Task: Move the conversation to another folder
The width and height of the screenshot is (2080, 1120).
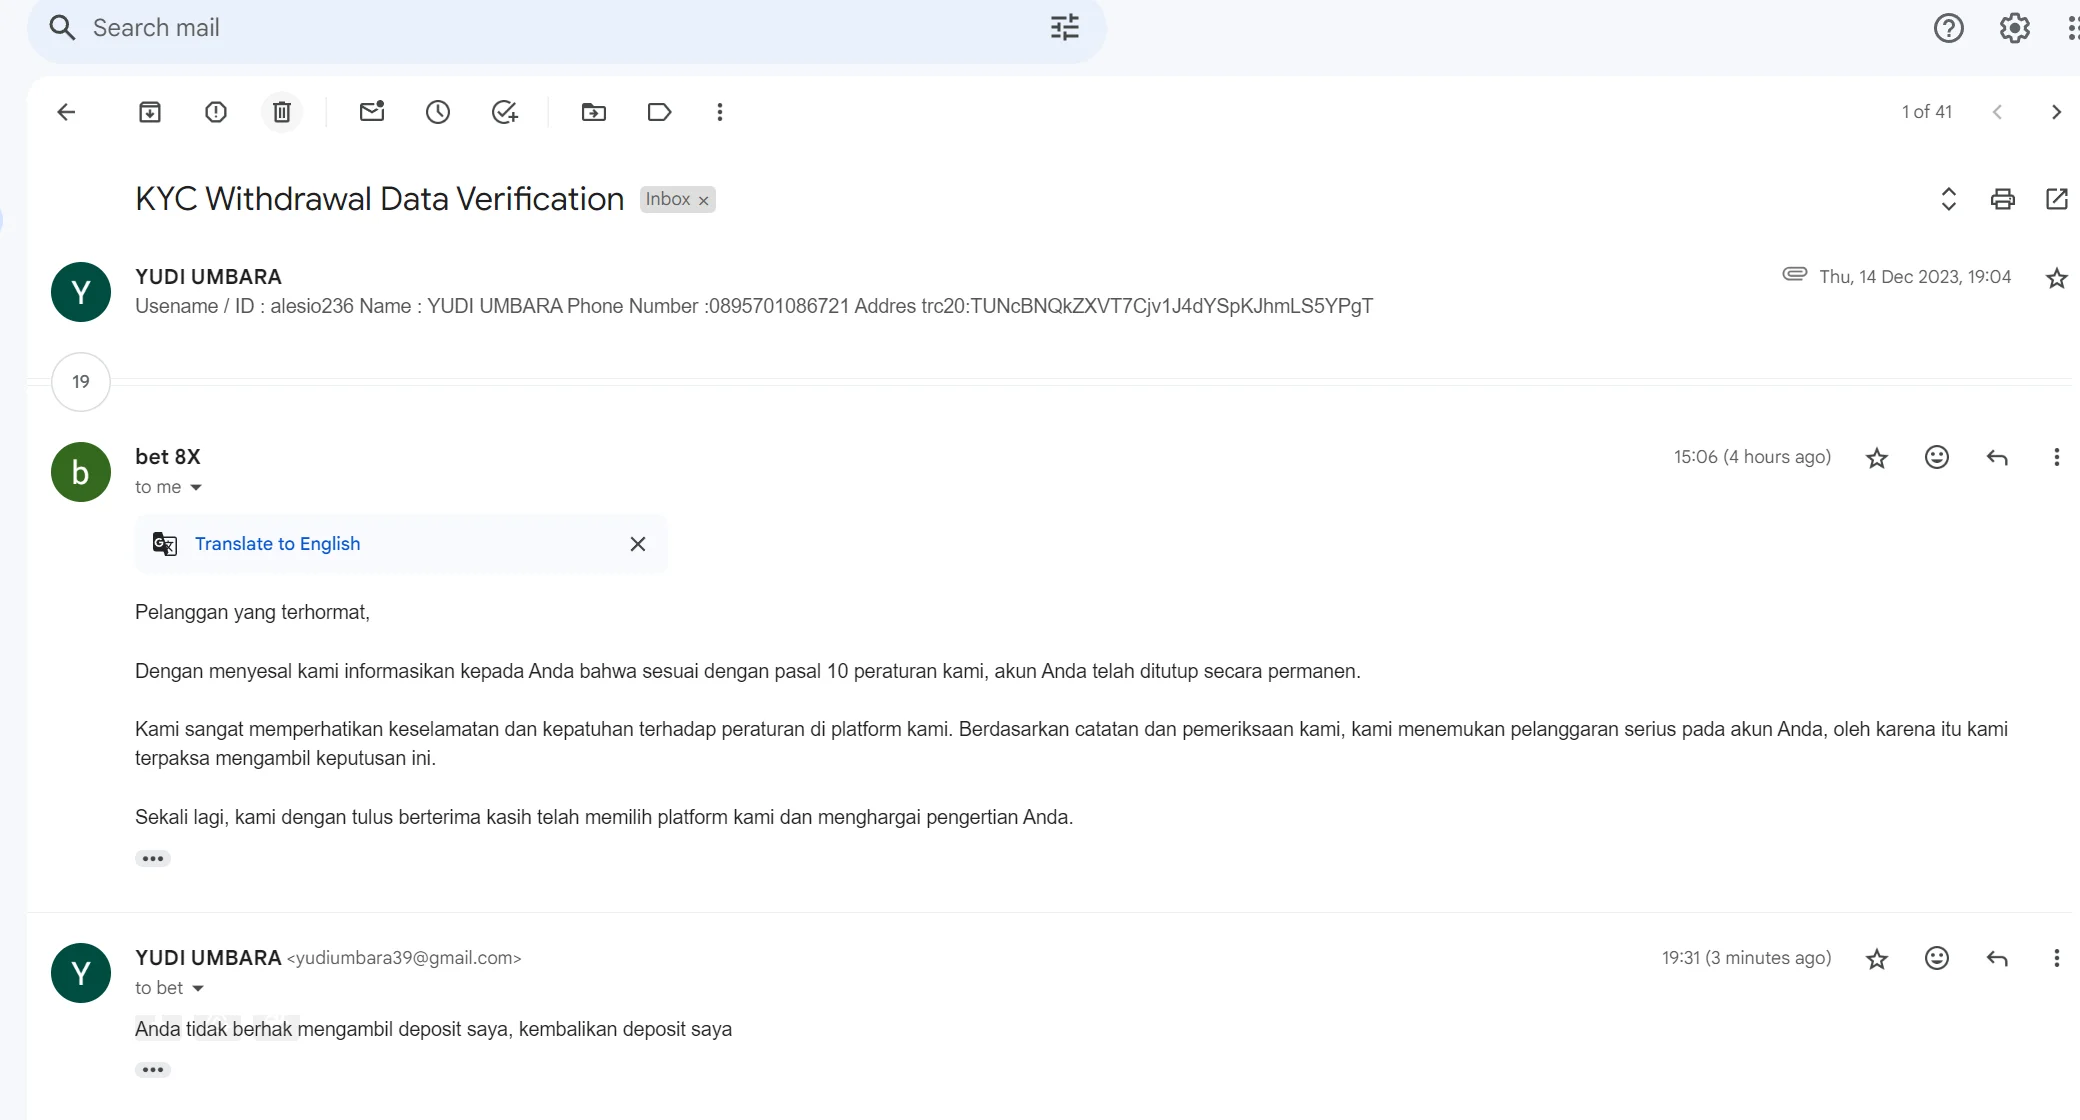Action: point(593,112)
